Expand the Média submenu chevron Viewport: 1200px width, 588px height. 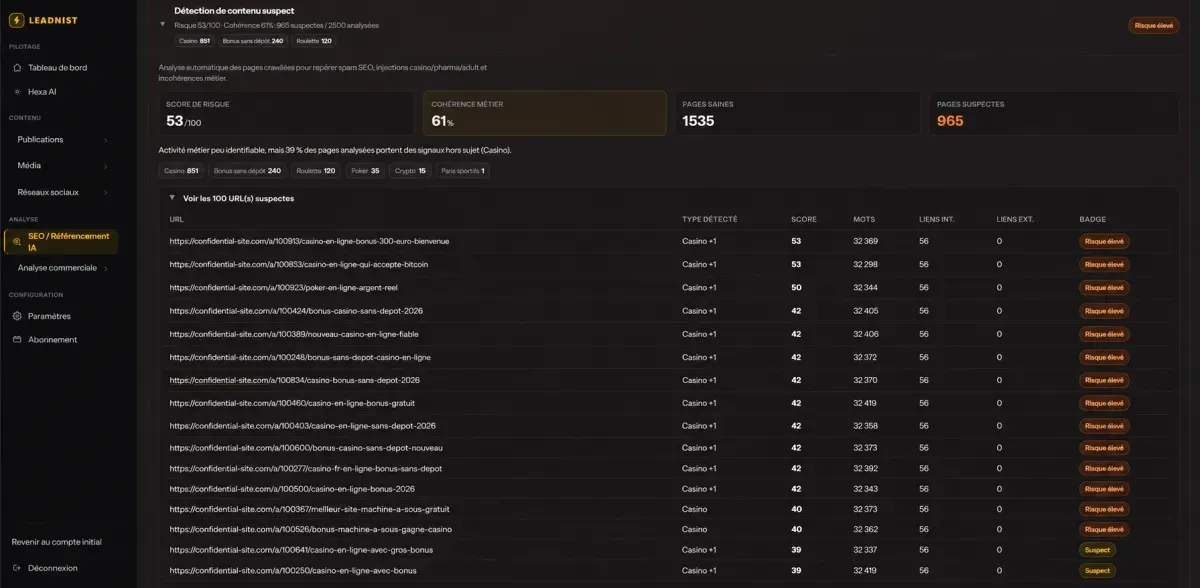(106, 166)
